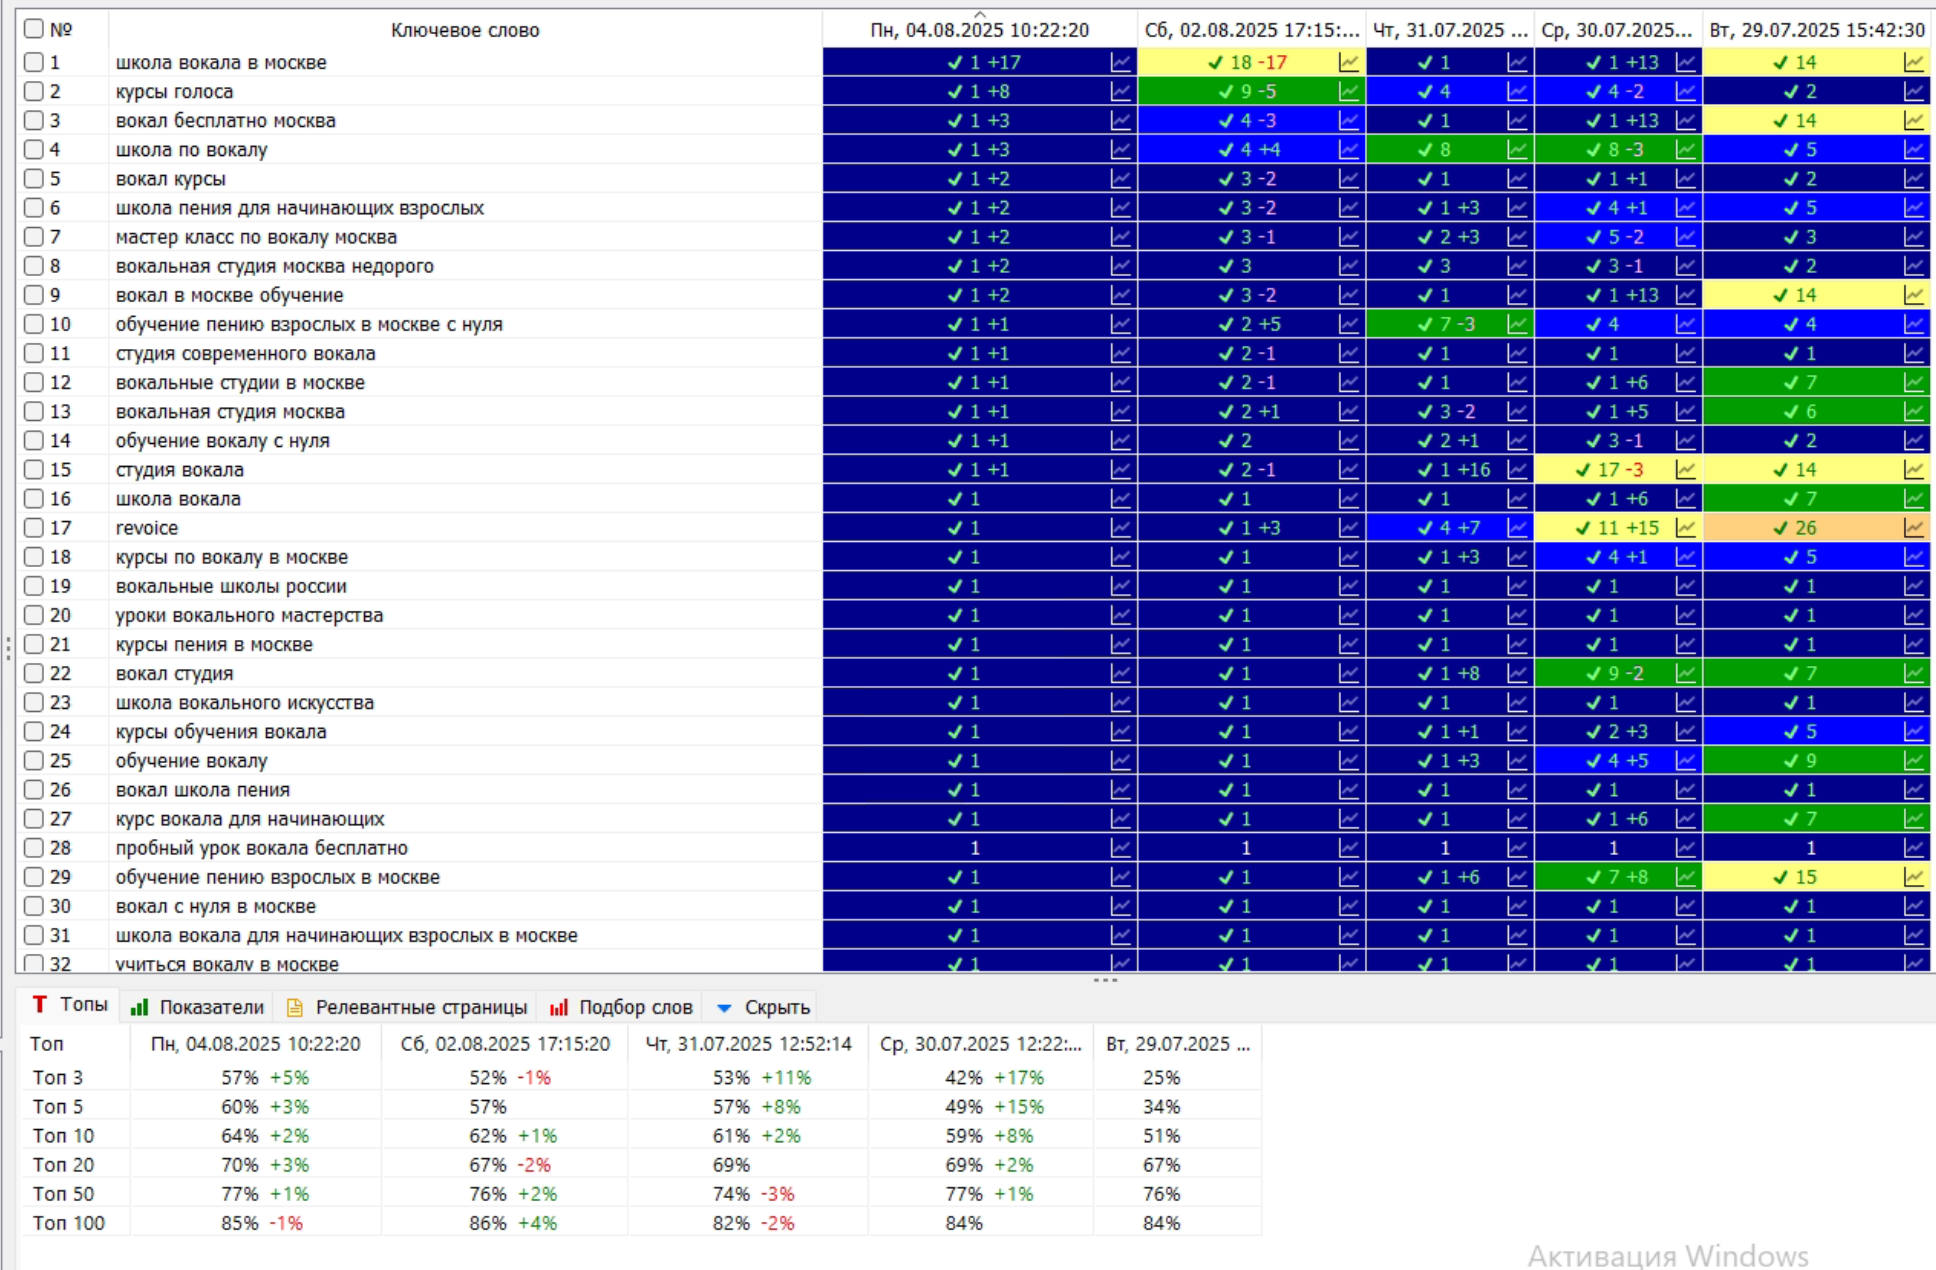
Task: Open chart icon in green 9 -5 cell
Action: click(1349, 92)
